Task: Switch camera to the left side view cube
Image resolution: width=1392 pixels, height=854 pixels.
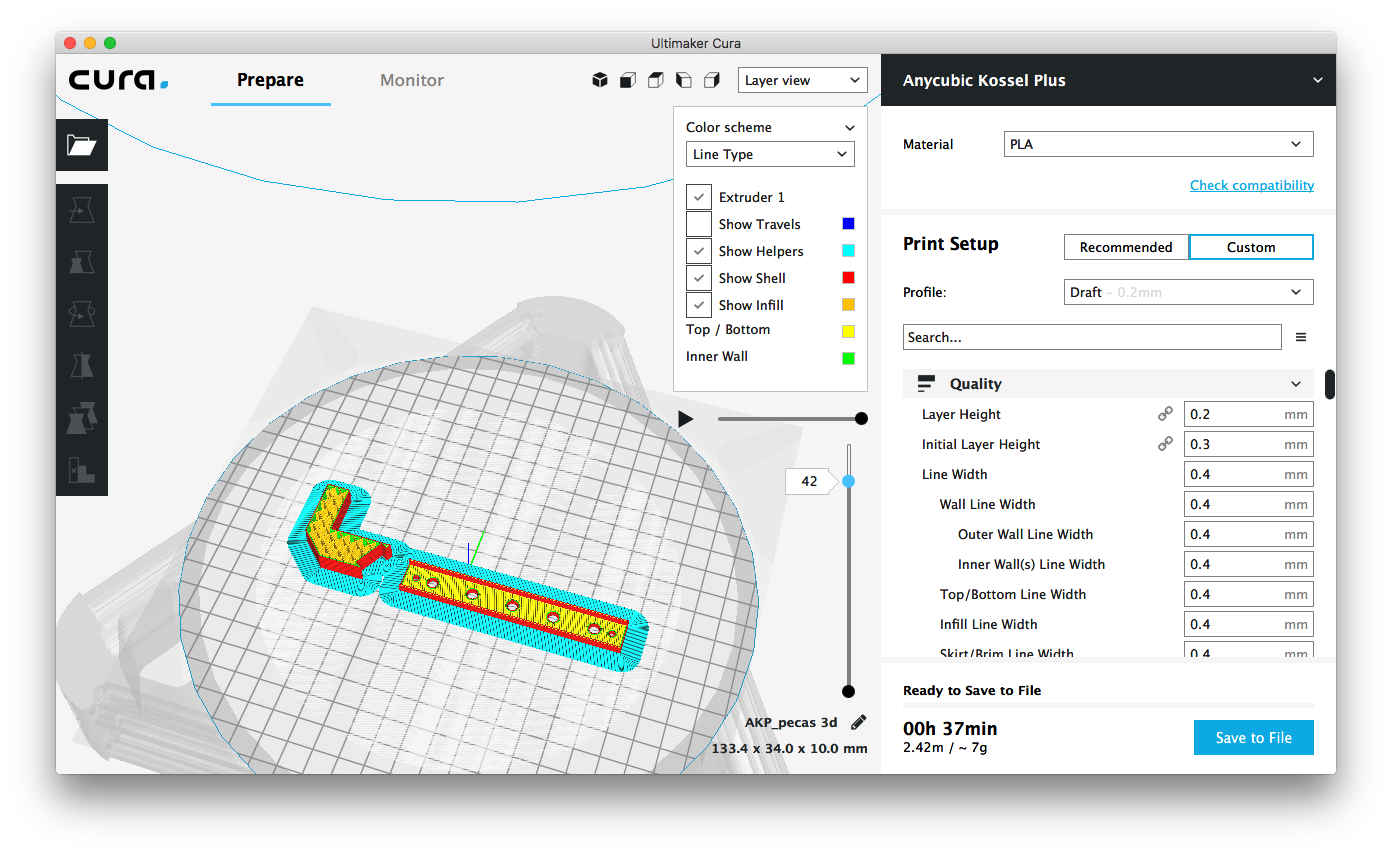Action: [684, 80]
